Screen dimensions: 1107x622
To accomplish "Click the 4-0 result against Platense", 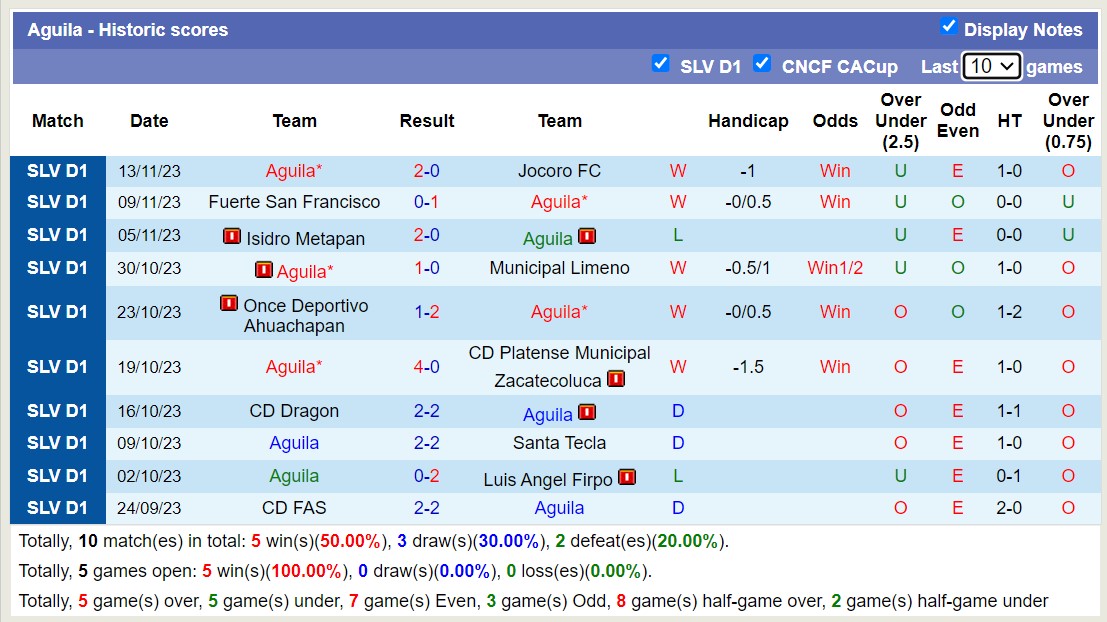I will [x=427, y=367].
